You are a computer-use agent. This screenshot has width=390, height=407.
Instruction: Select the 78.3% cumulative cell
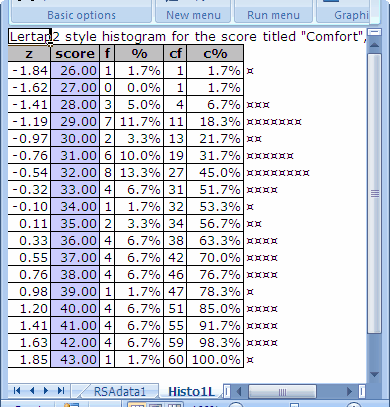215,291
